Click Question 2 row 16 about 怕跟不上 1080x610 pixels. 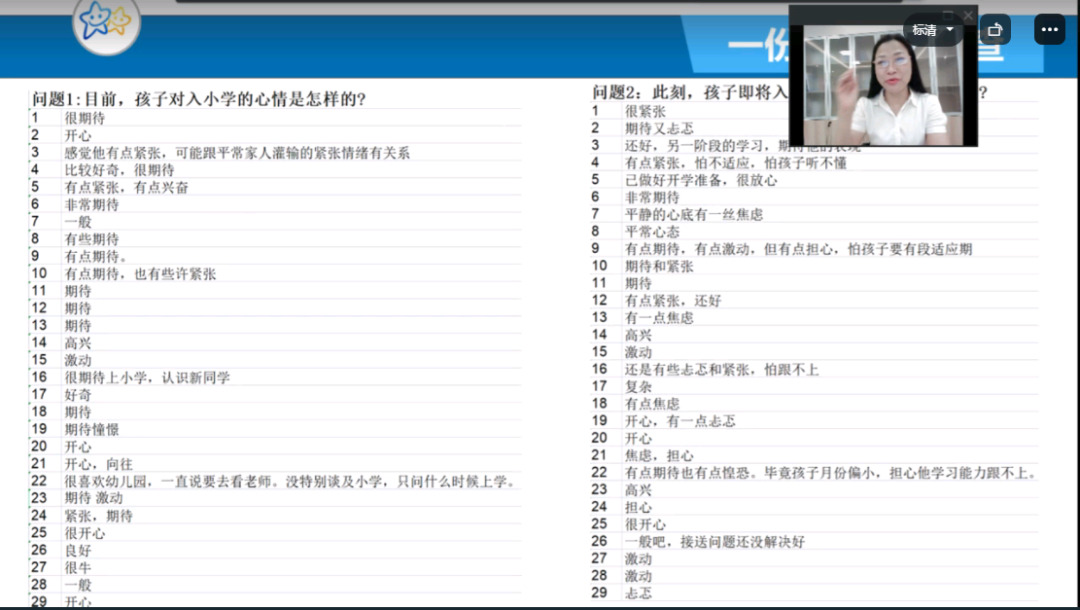[722, 370]
